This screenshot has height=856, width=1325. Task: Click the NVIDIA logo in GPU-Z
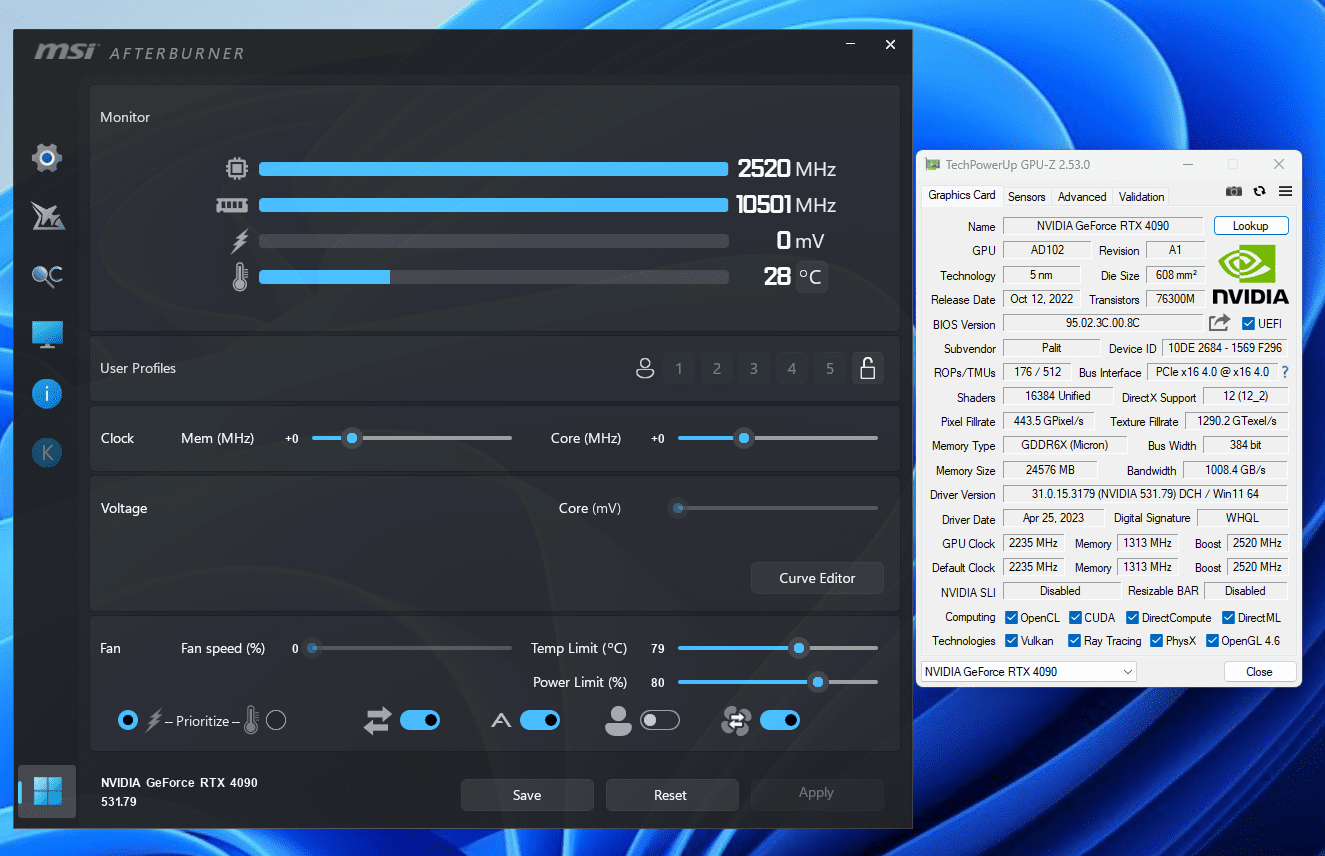1250,275
